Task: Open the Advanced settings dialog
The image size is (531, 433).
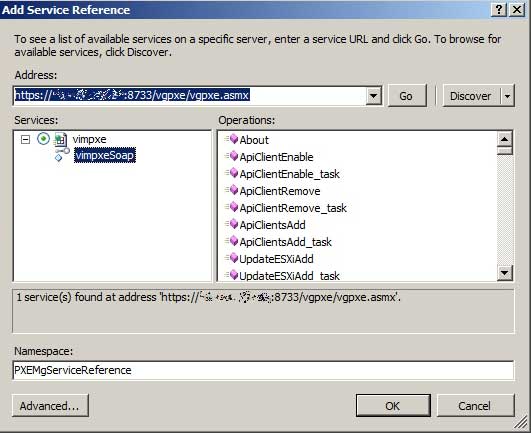Action: tap(50, 405)
